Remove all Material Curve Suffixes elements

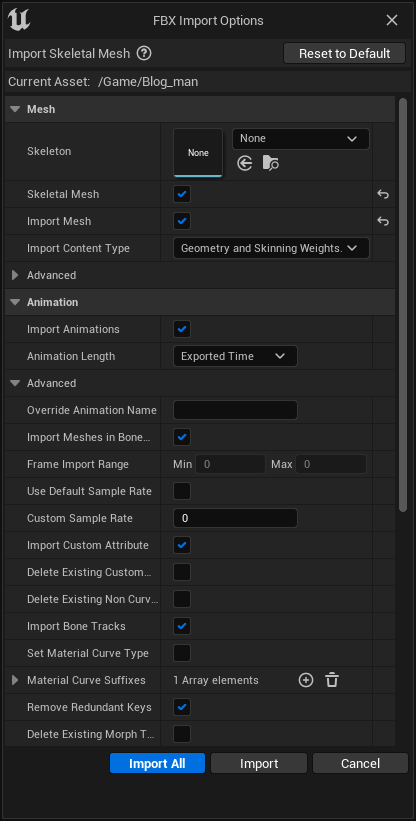click(332, 680)
